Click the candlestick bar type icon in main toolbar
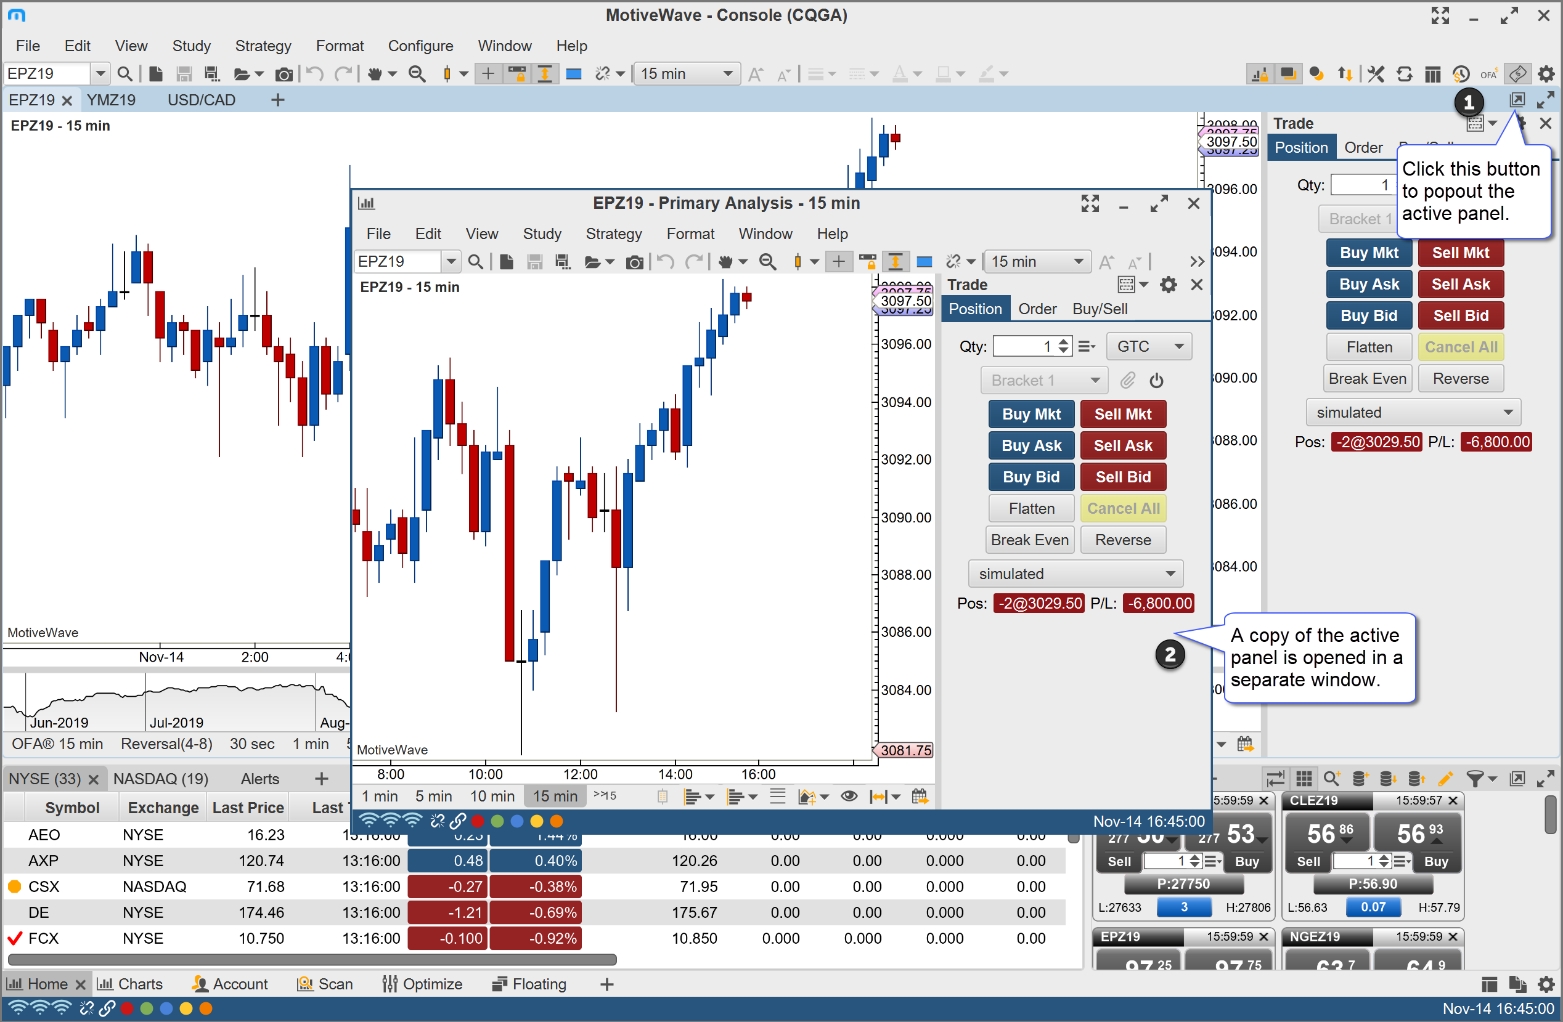 click(448, 74)
